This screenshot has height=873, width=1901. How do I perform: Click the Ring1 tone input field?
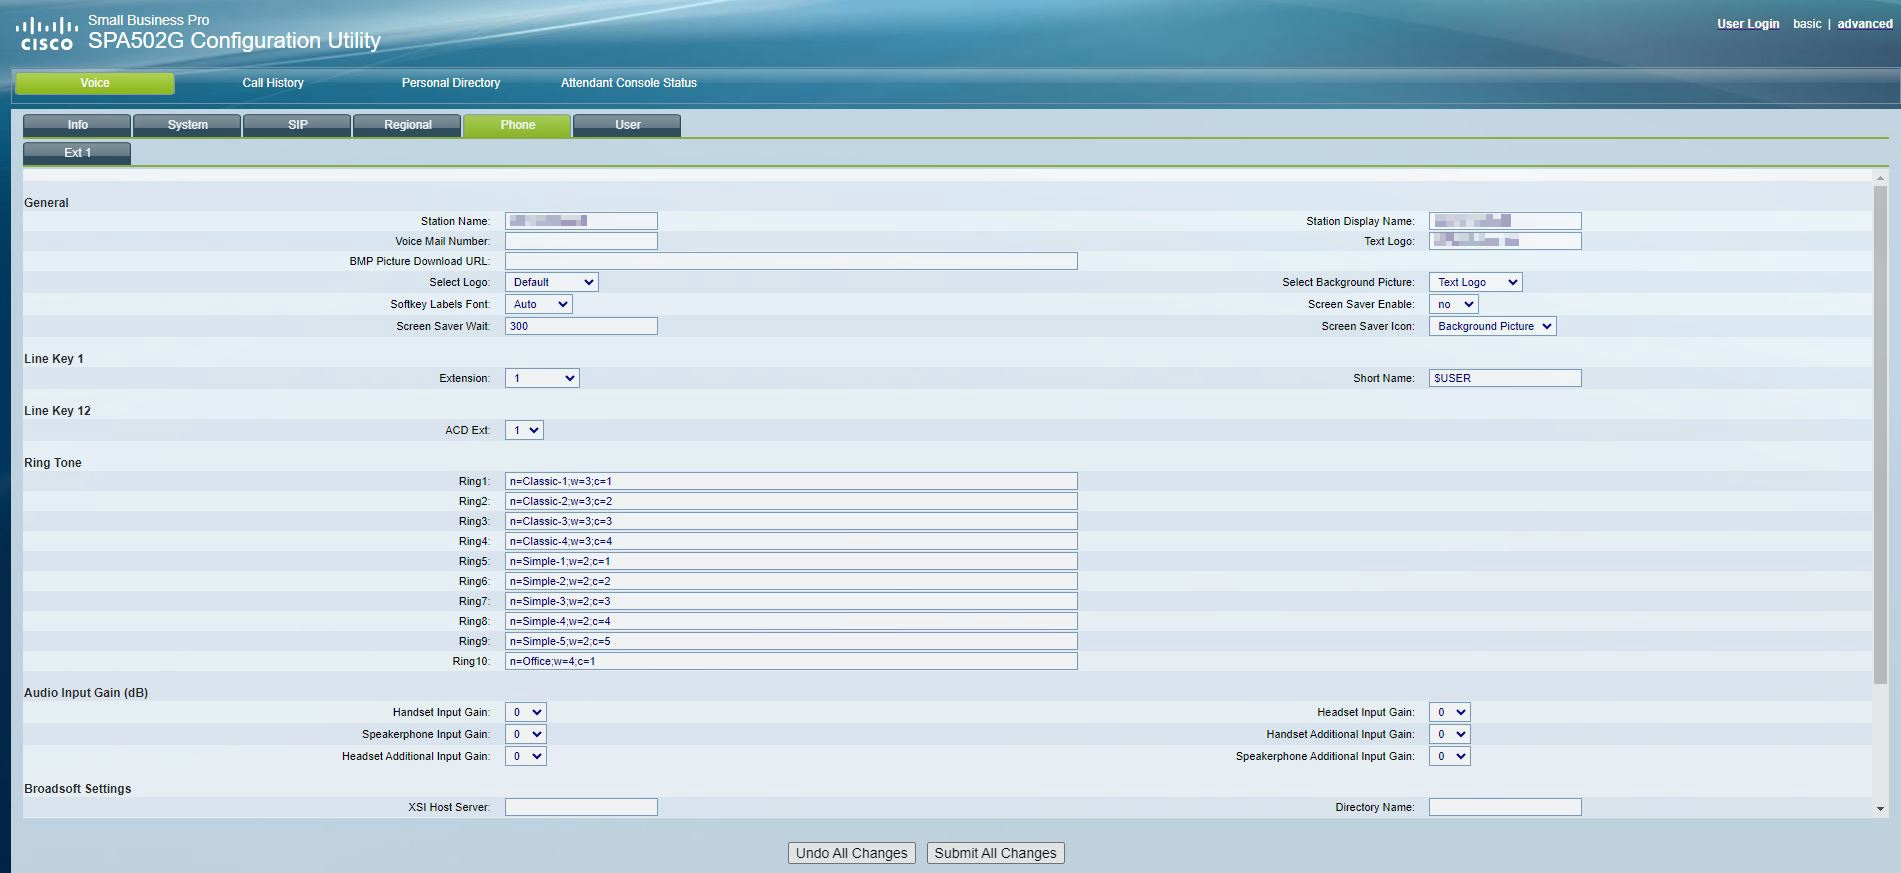click(x=790, y=481)
